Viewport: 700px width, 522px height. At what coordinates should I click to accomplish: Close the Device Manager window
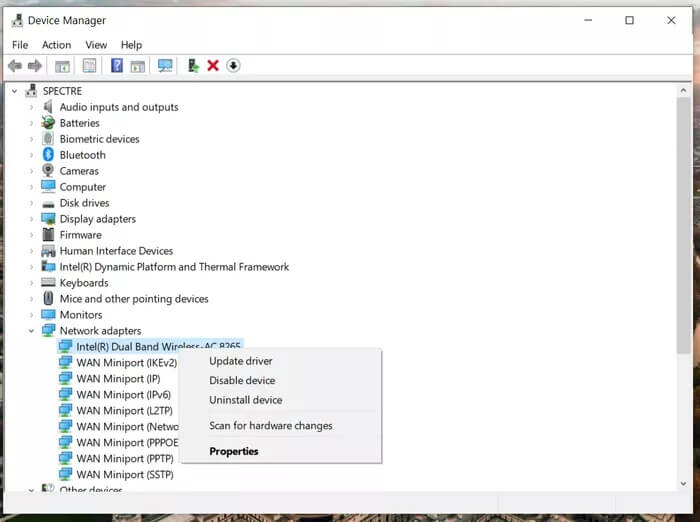[671, 21]
